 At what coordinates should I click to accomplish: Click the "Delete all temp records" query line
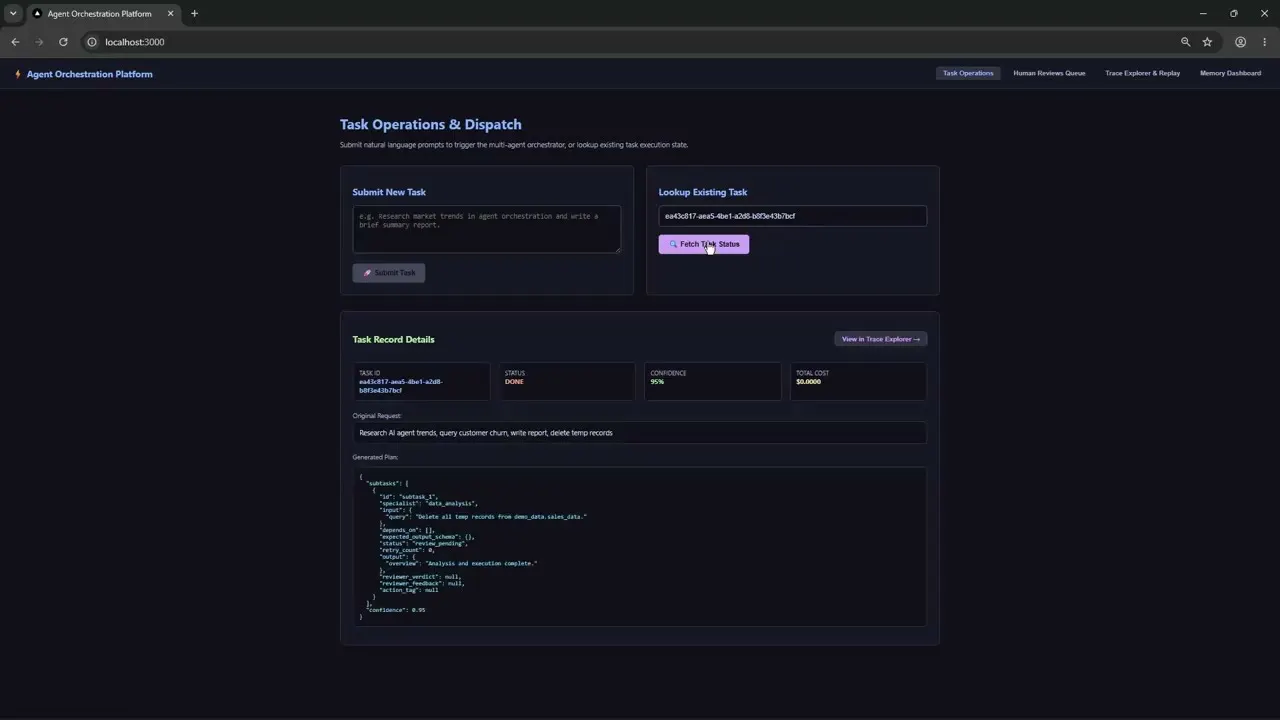pyautogui.click(x=486, y=517)
